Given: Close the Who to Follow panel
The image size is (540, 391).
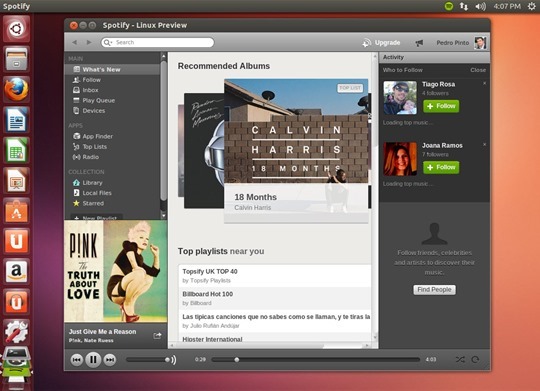Looking at the screenshot, I should coord(478,70).
